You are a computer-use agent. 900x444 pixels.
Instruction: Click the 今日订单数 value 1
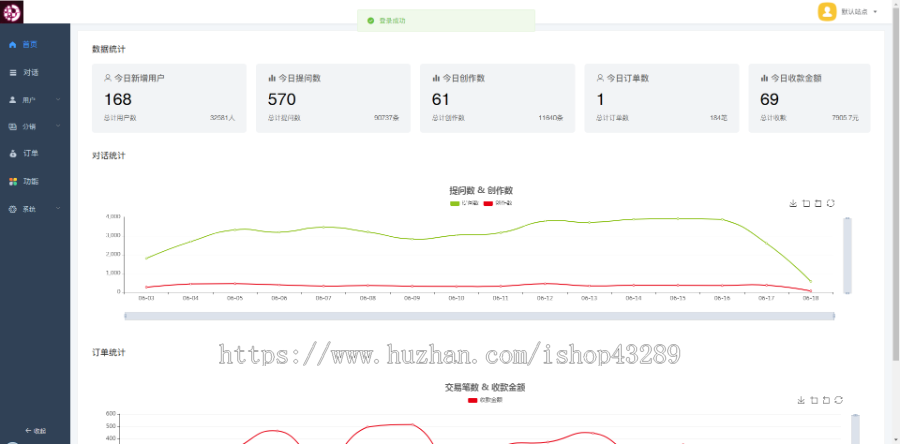coord(600,99)
